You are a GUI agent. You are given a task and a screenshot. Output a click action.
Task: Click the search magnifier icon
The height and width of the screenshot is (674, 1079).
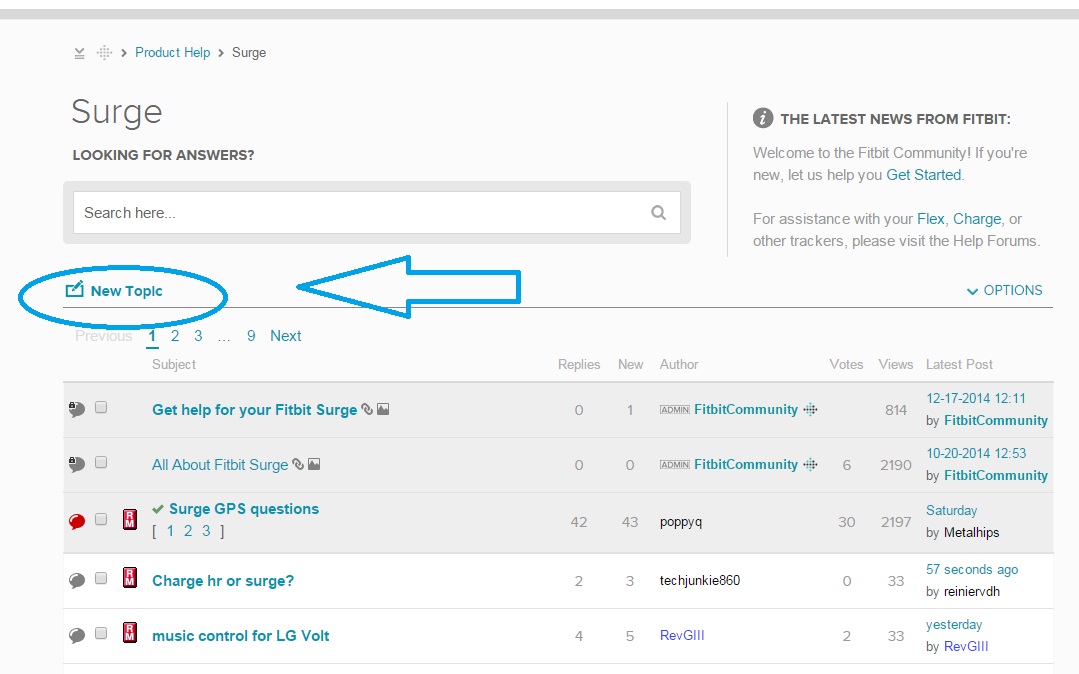pyautogui.click(x=658, y=212)
